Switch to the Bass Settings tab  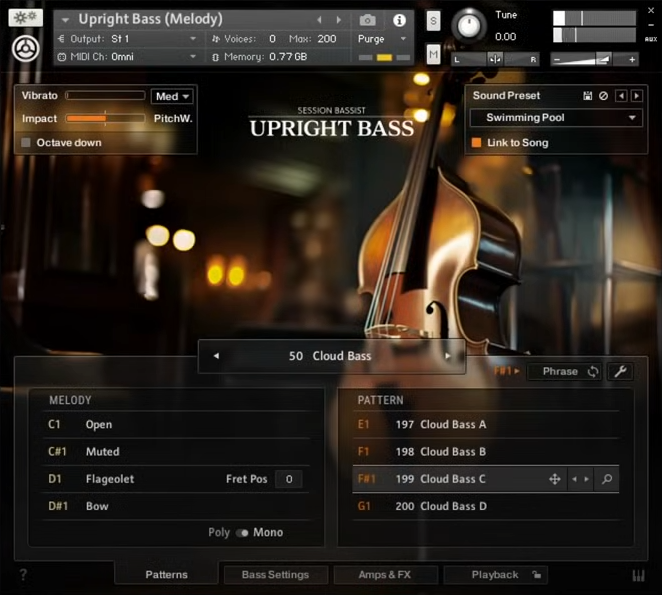pos(275,575)
